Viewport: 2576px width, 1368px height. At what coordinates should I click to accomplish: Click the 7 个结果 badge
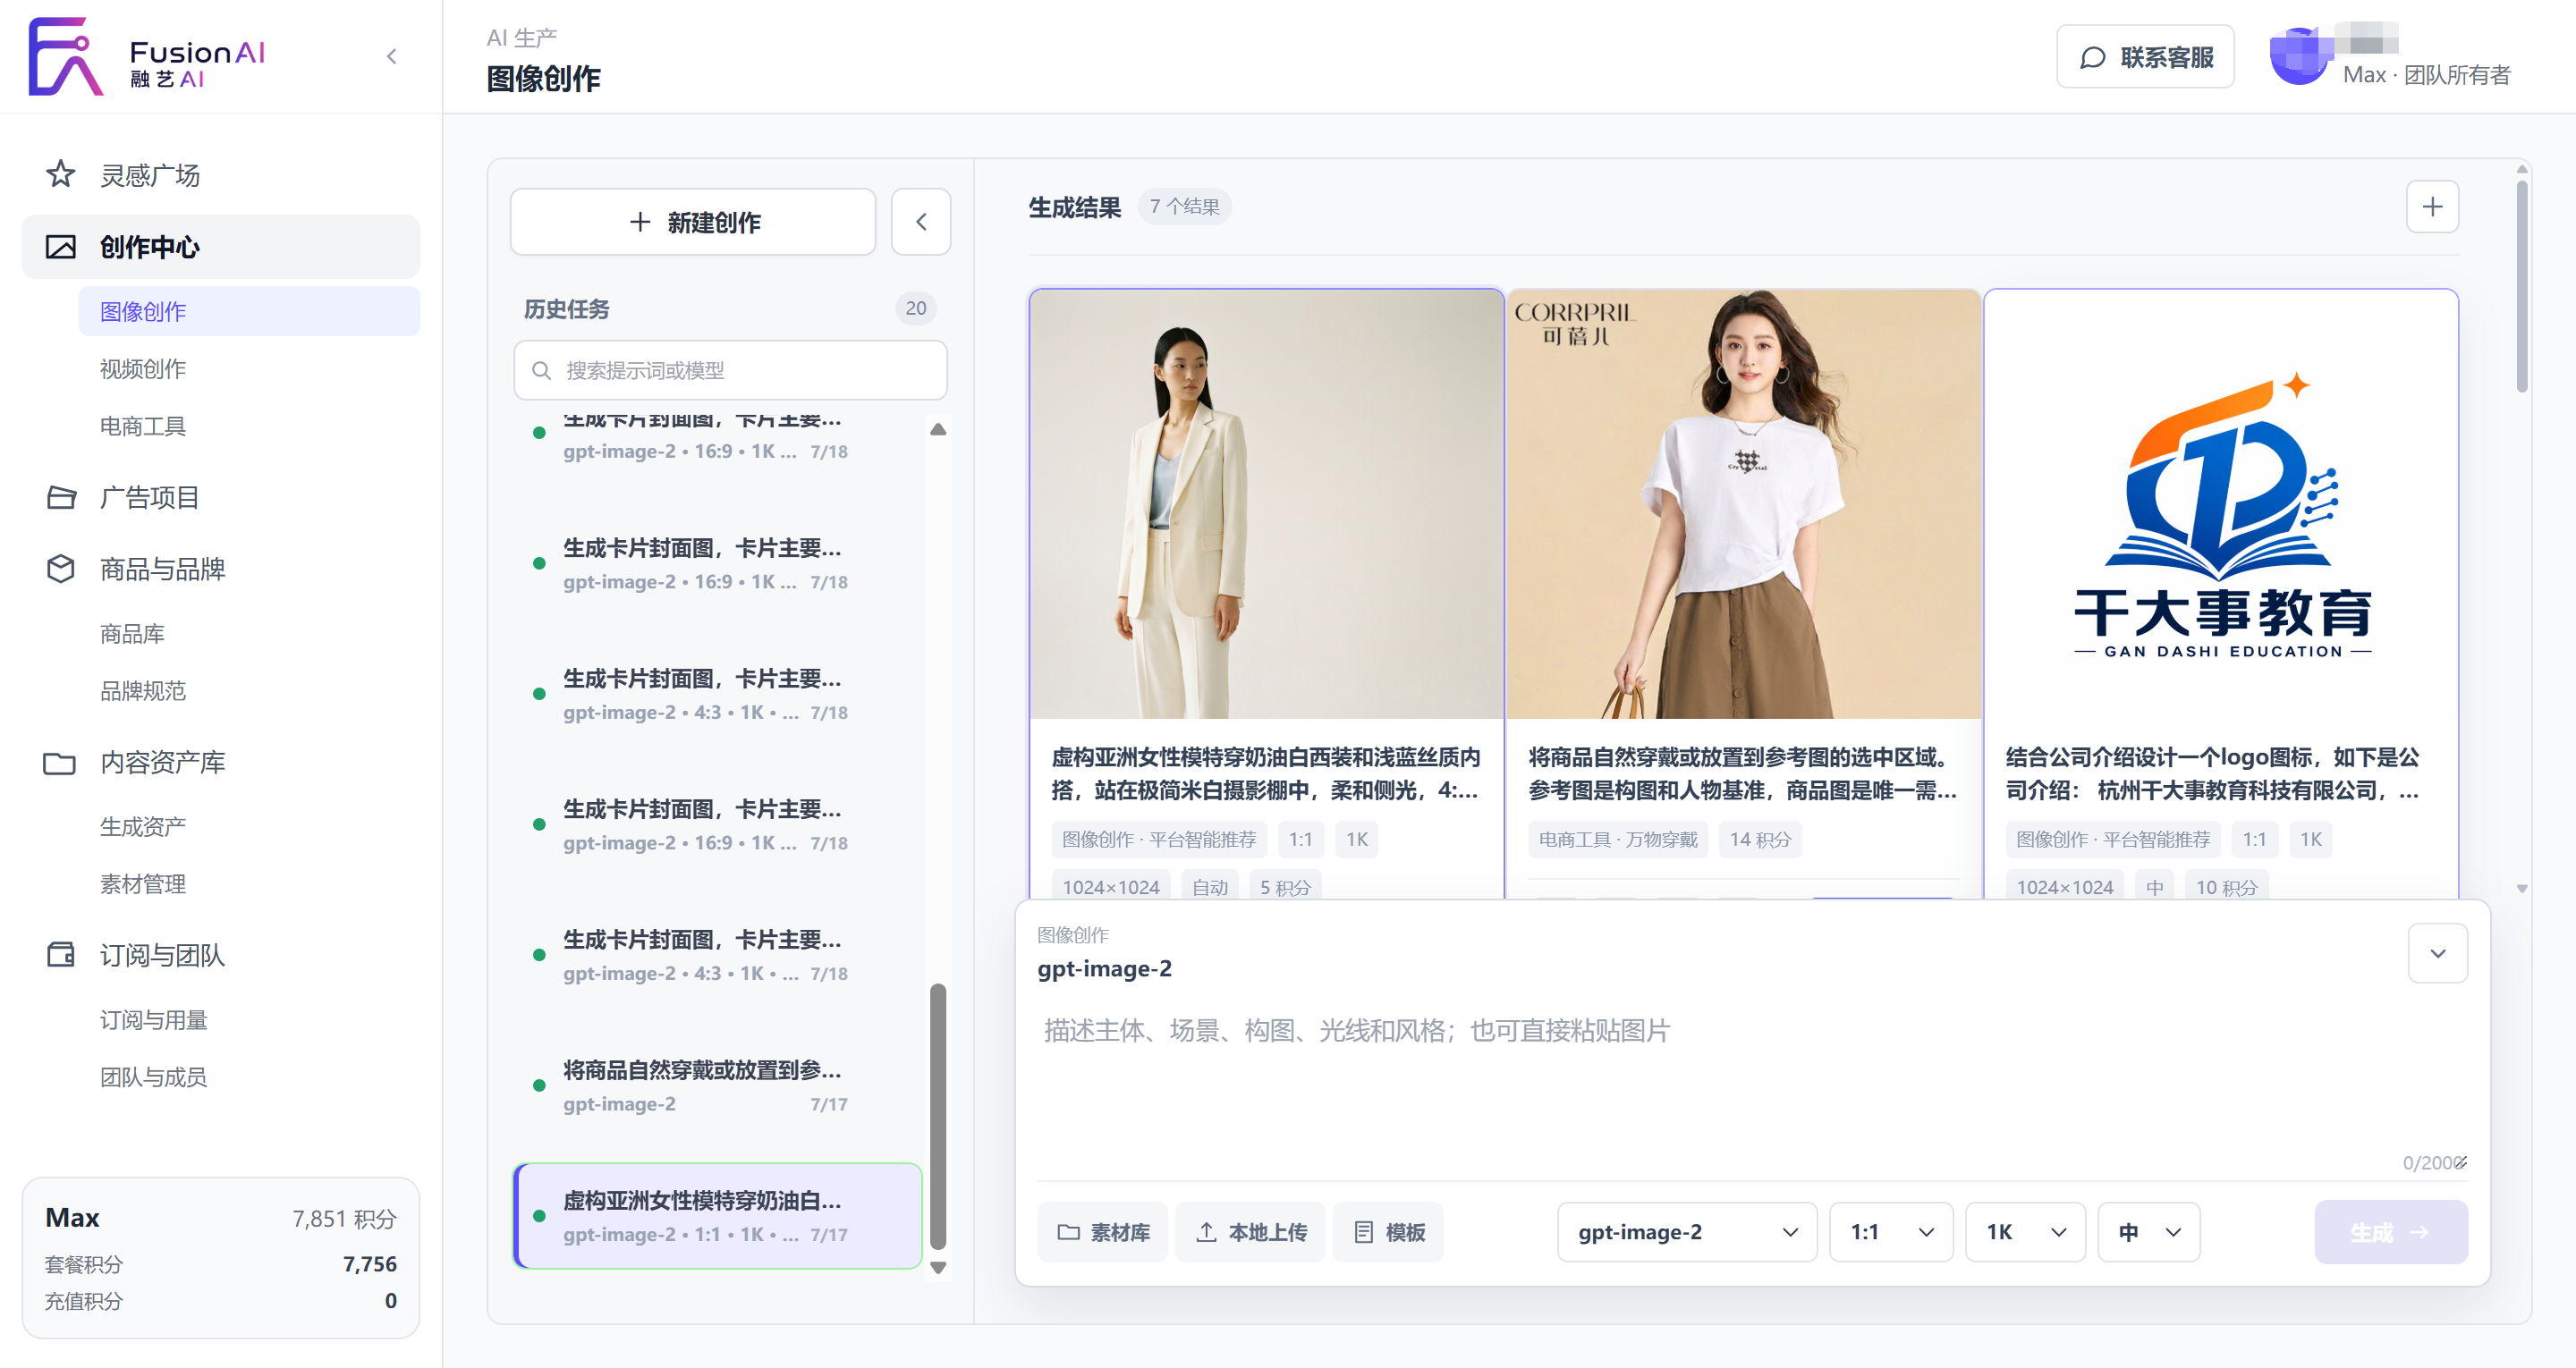point(1185,207)
